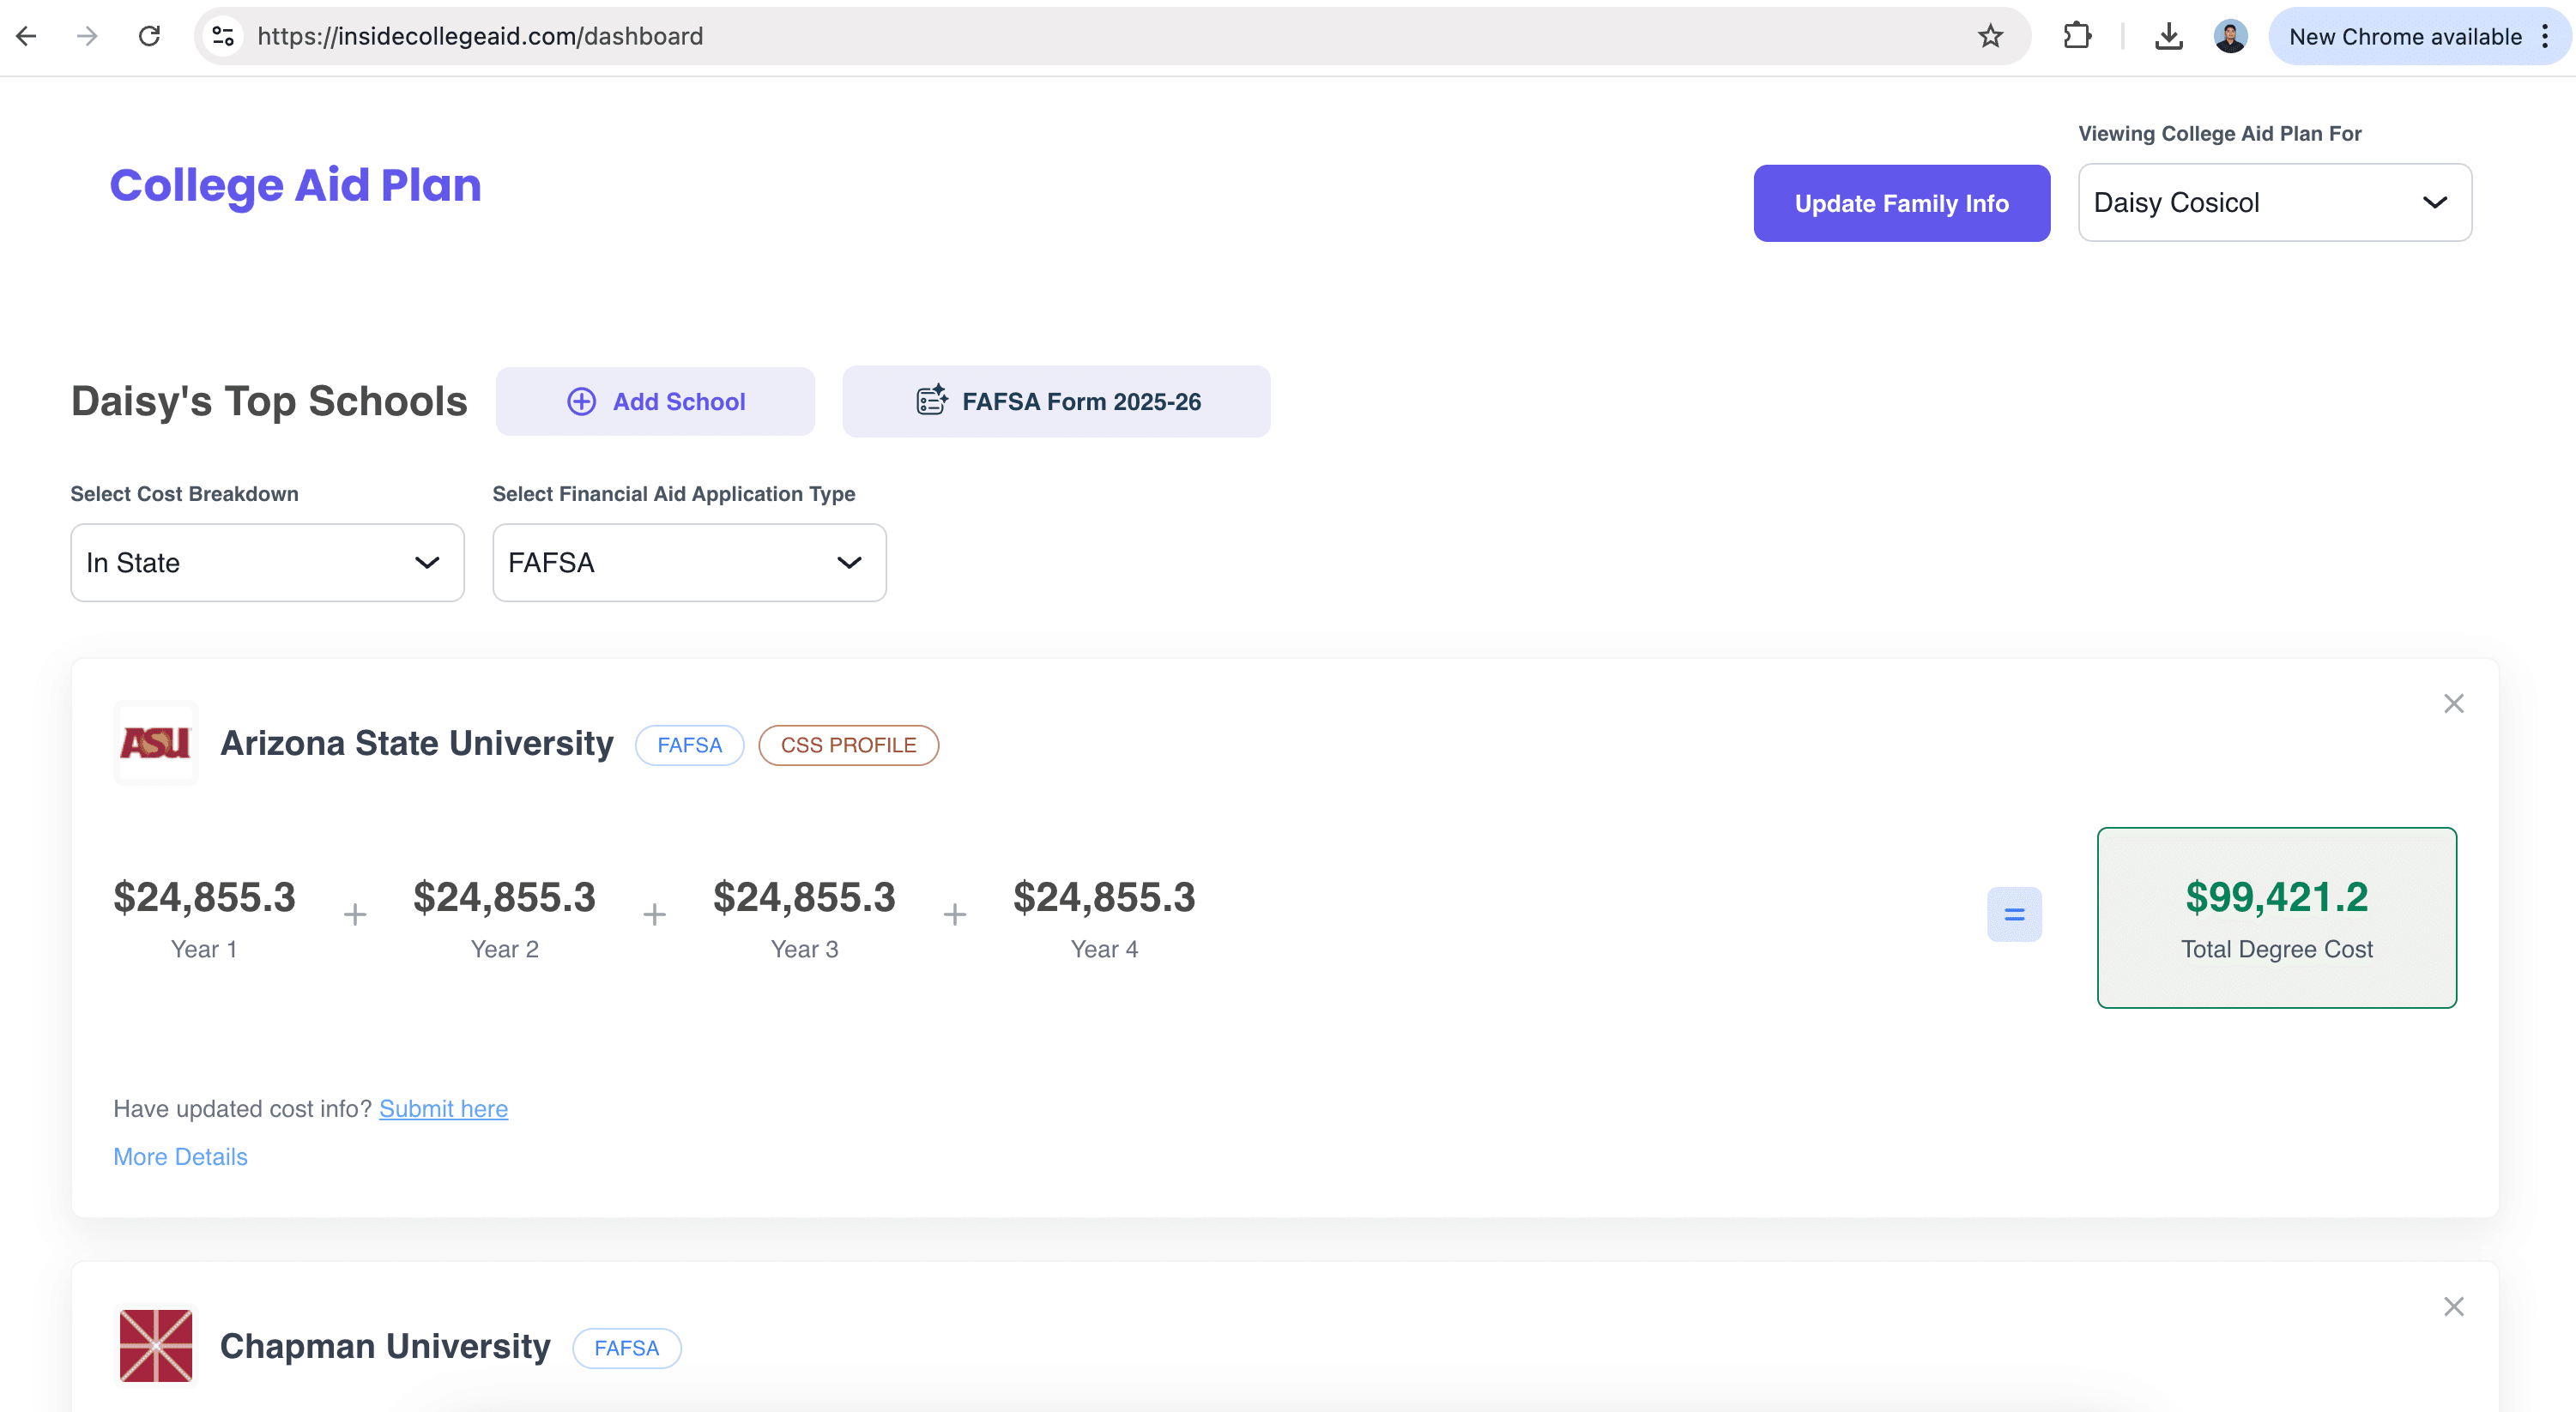Click the Year 1 cost $24,855.3
This screenshot has width=2576, height=1412.
[204, 897]
